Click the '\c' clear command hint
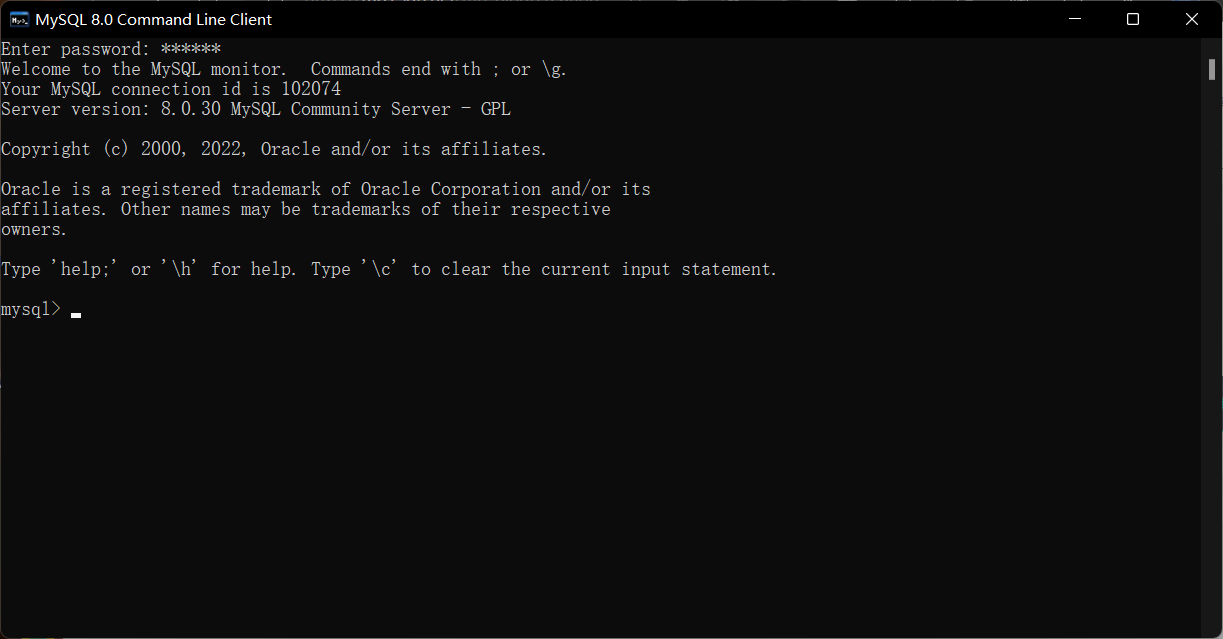 click(x=386, y=269)
